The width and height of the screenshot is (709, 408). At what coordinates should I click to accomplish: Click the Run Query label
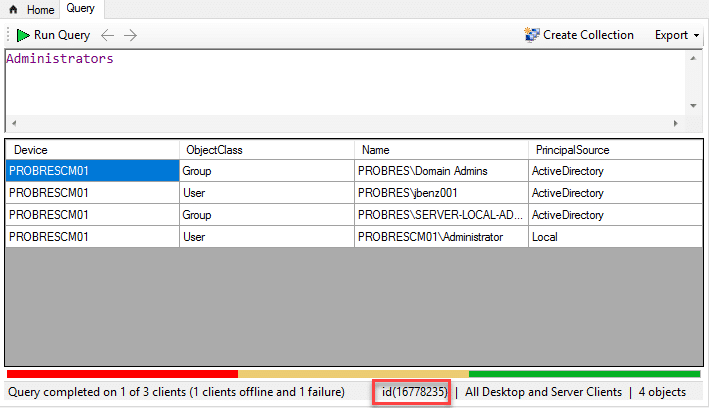coord(62,35)
